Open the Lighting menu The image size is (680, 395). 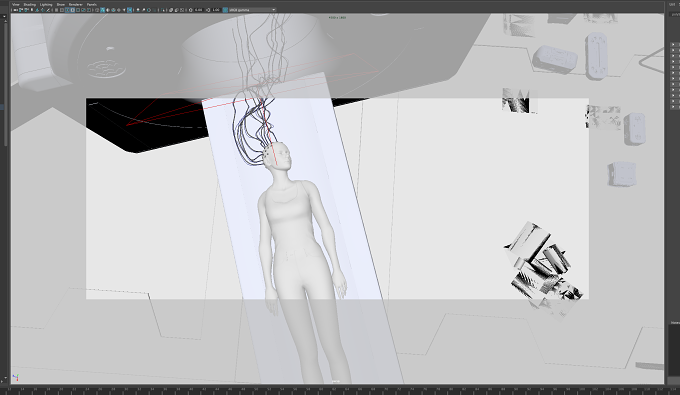pos(46,4)
